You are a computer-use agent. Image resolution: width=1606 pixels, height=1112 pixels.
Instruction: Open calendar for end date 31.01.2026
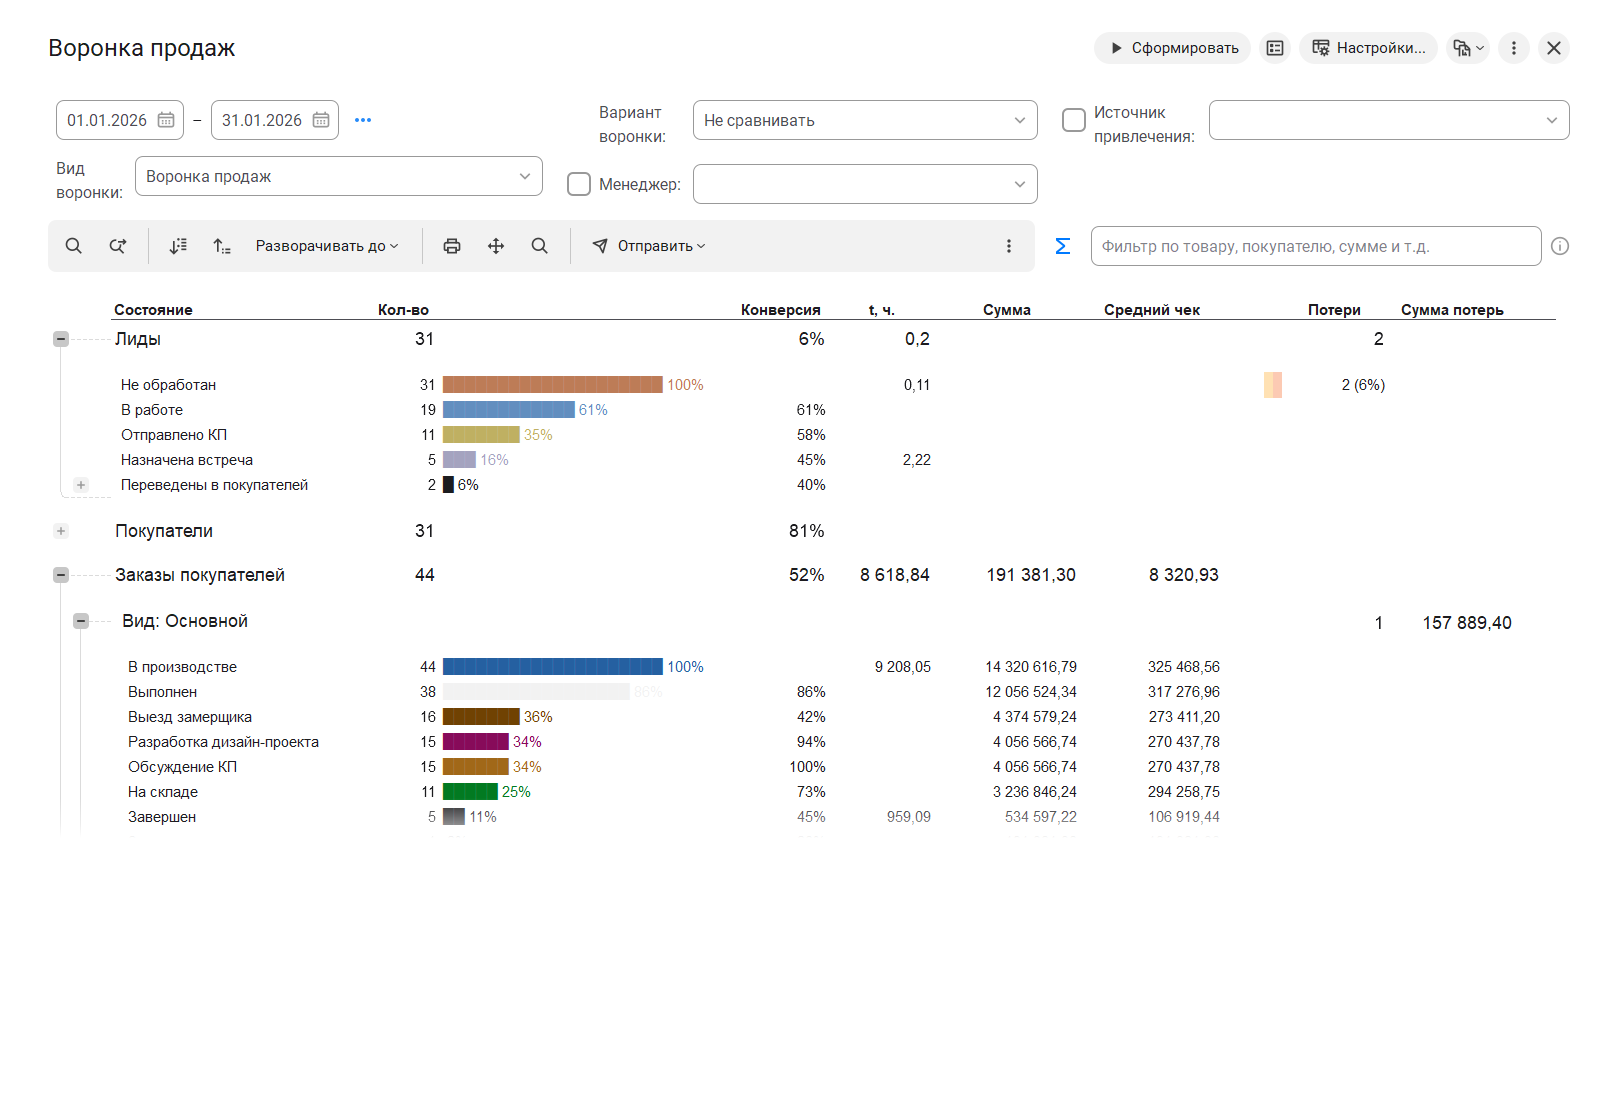tap(321, 120)
